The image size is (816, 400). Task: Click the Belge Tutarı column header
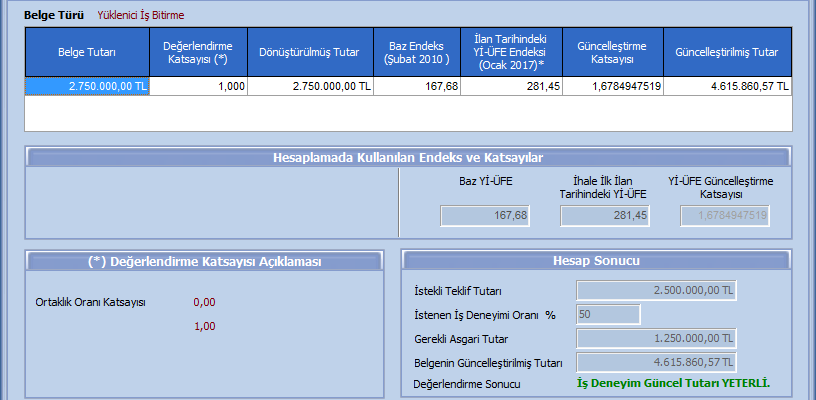(x=87, y=50)
